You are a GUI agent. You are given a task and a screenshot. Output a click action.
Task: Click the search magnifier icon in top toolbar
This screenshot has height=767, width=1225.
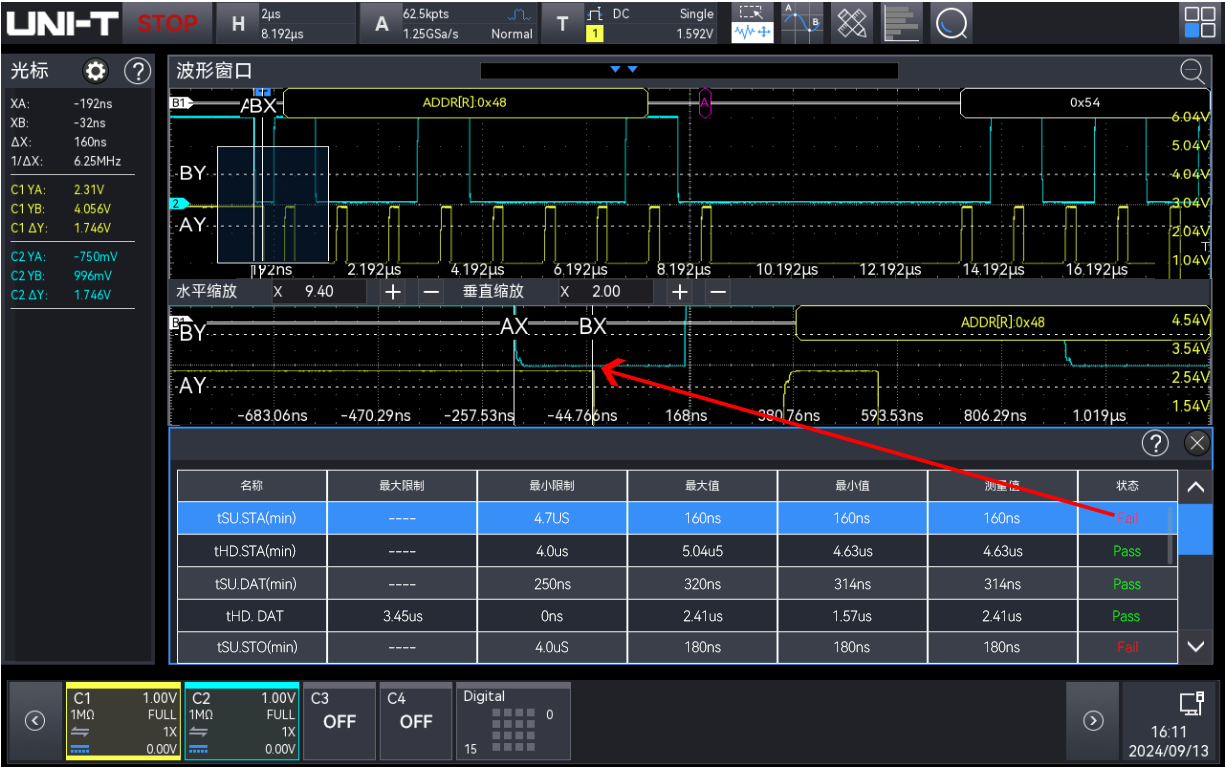click(x=951, y=23)
